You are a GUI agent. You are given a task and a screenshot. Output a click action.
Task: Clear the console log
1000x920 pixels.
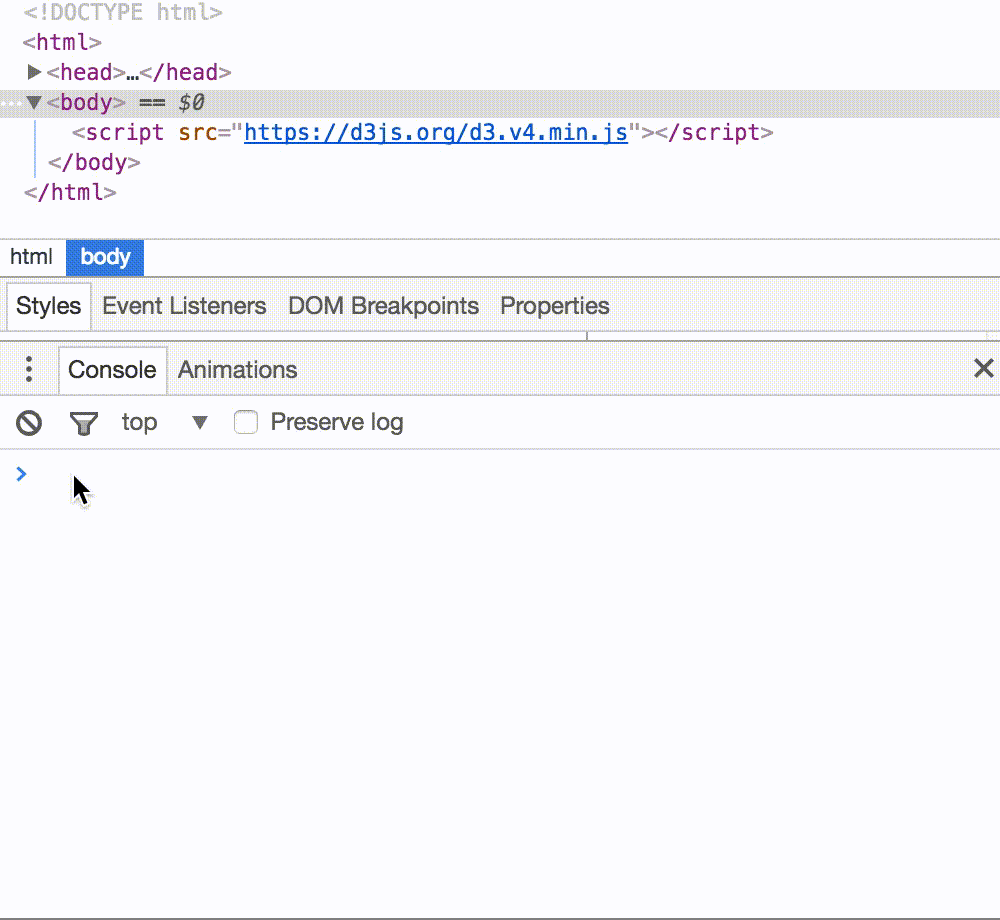click(x=29, y=423)
